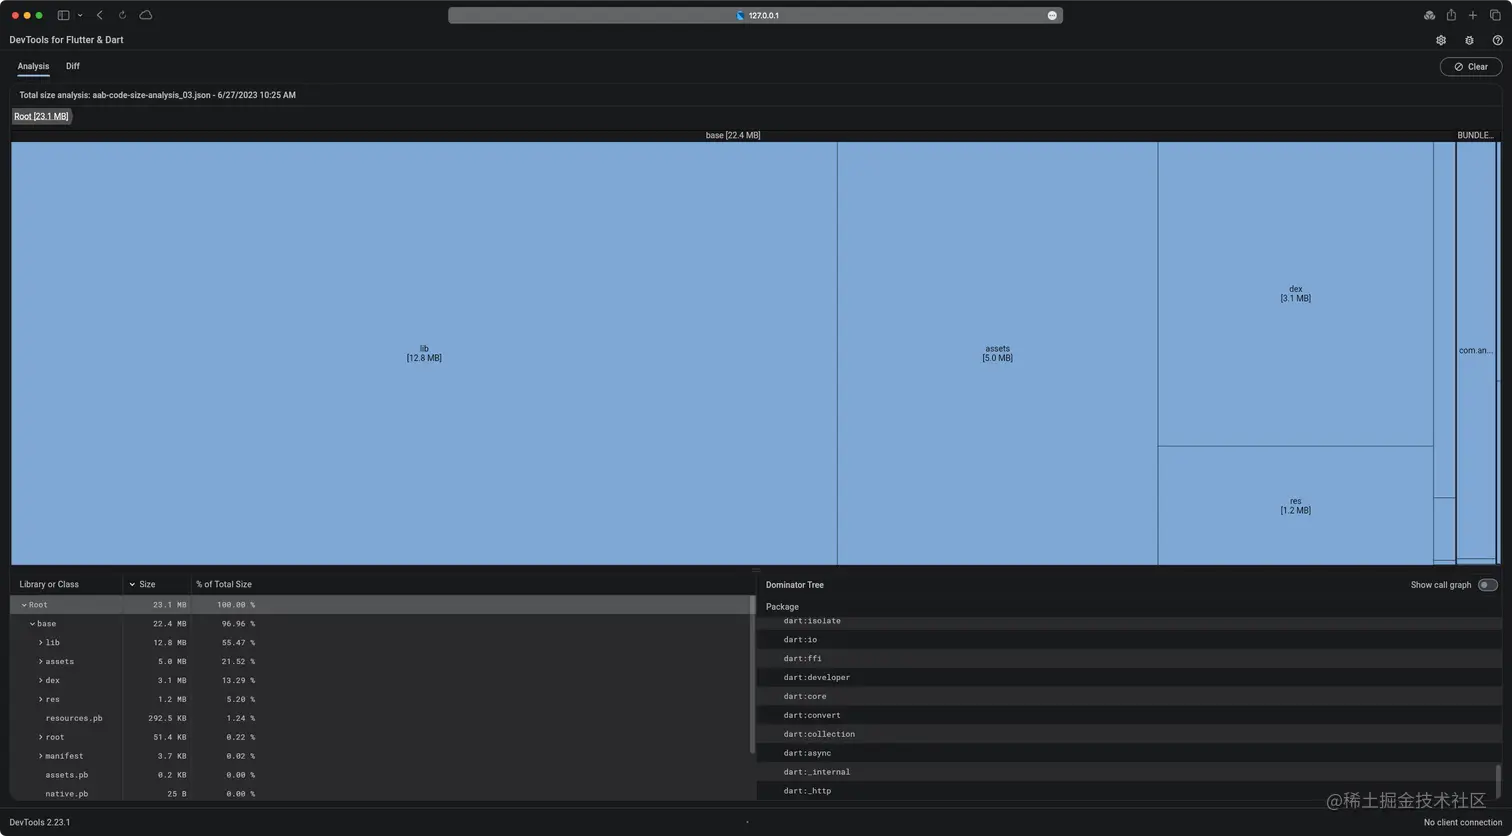Expand the manifest tree row
The image size is (1512, 836).
[x=40, y=756]
